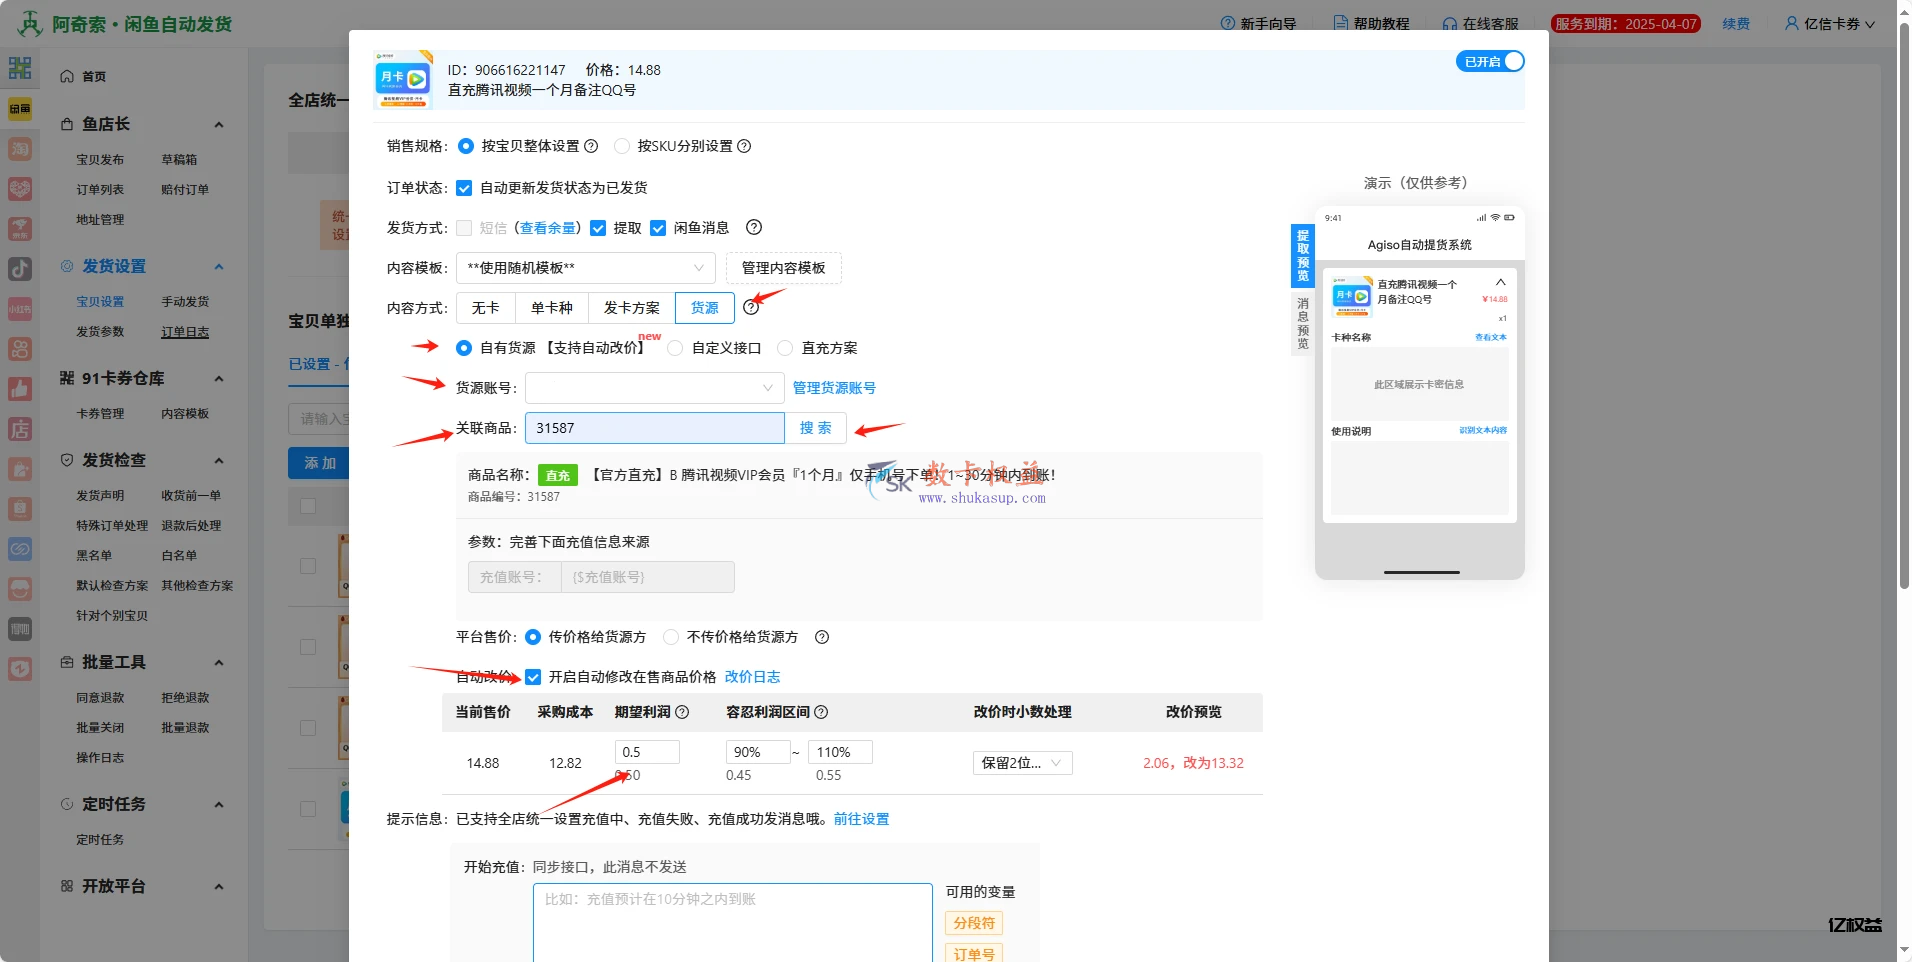Viewport: 1912px width, 962px height.
Task: Switch to the 单卡种 content tab
Action: [552, 308]
